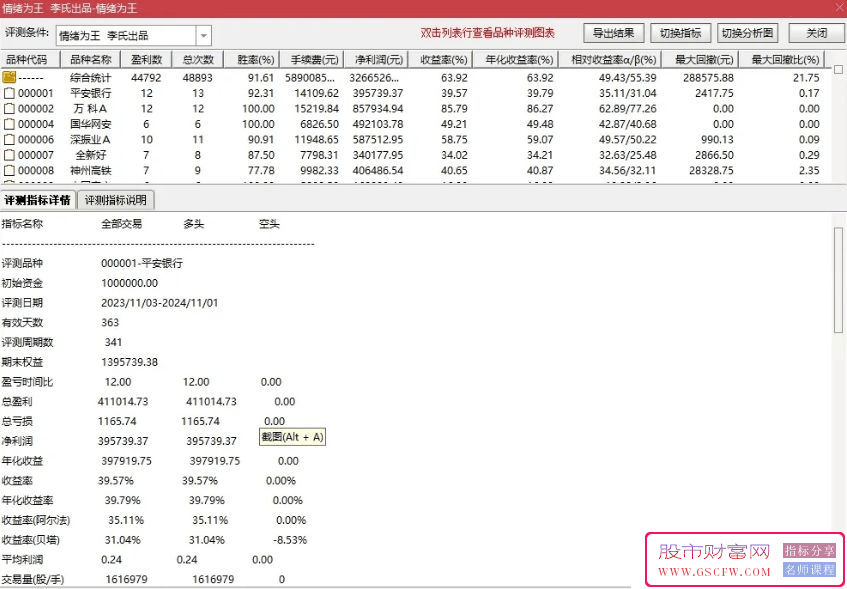The height and width of the screenshot is (589, 847).
Task: Click the 全部交易 column label
Action: [122, 224]
